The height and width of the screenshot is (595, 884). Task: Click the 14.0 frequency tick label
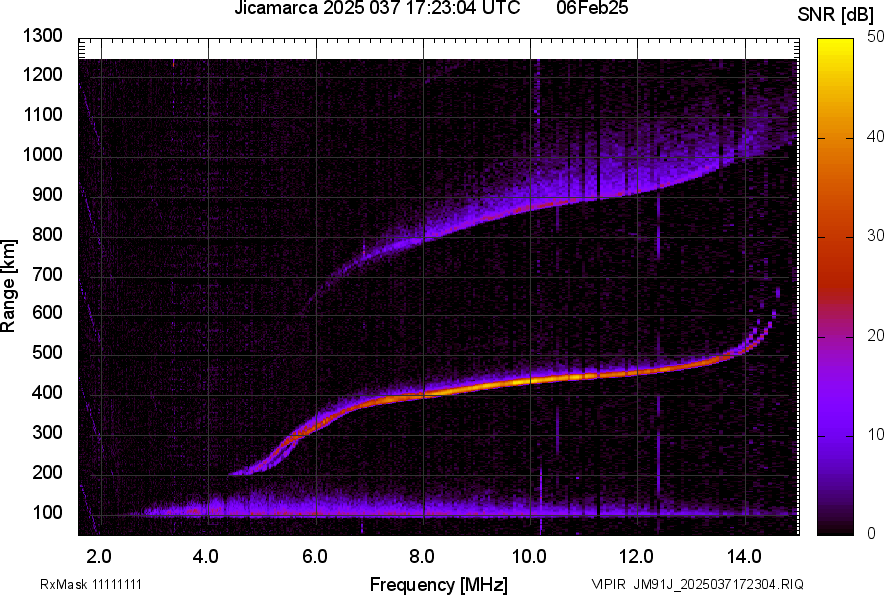(744, 557)
